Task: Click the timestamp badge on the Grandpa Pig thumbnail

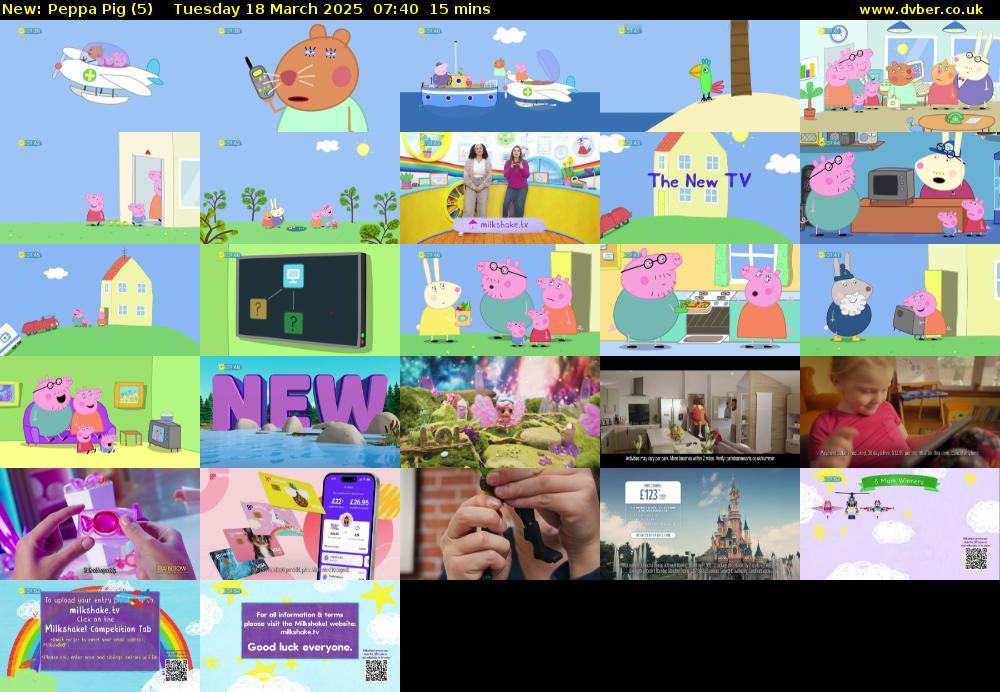Action: [829, 254]
